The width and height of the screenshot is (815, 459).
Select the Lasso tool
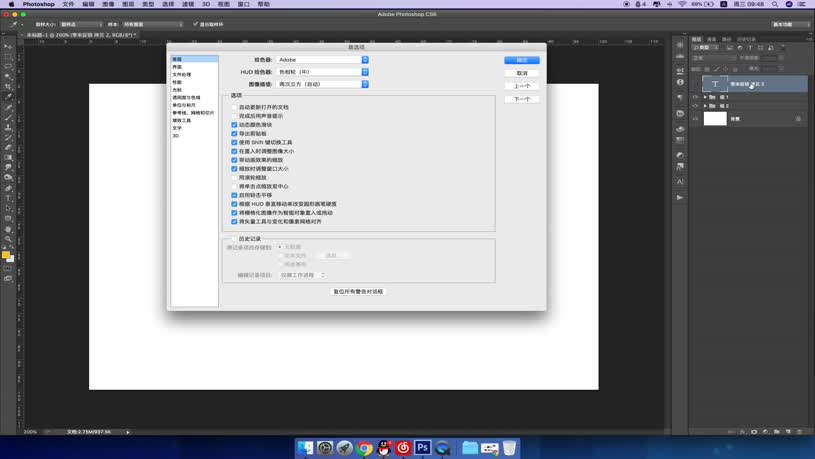[8, 67]
